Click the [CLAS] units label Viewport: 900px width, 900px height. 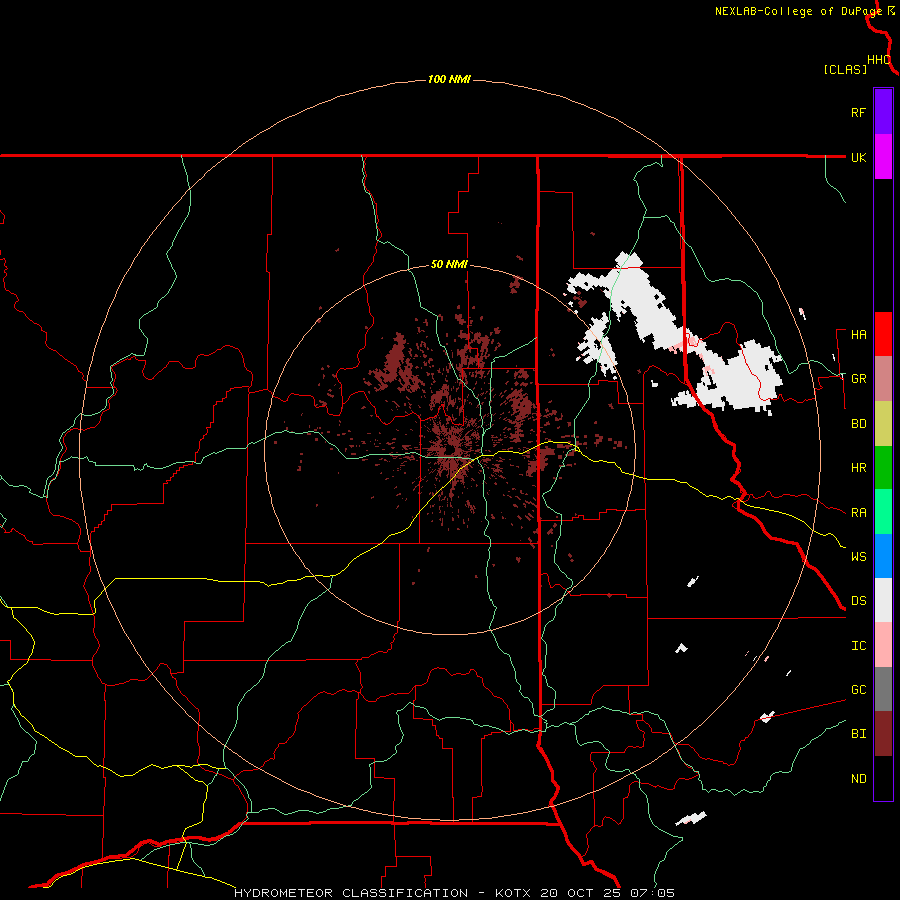(x=844, y=70)
